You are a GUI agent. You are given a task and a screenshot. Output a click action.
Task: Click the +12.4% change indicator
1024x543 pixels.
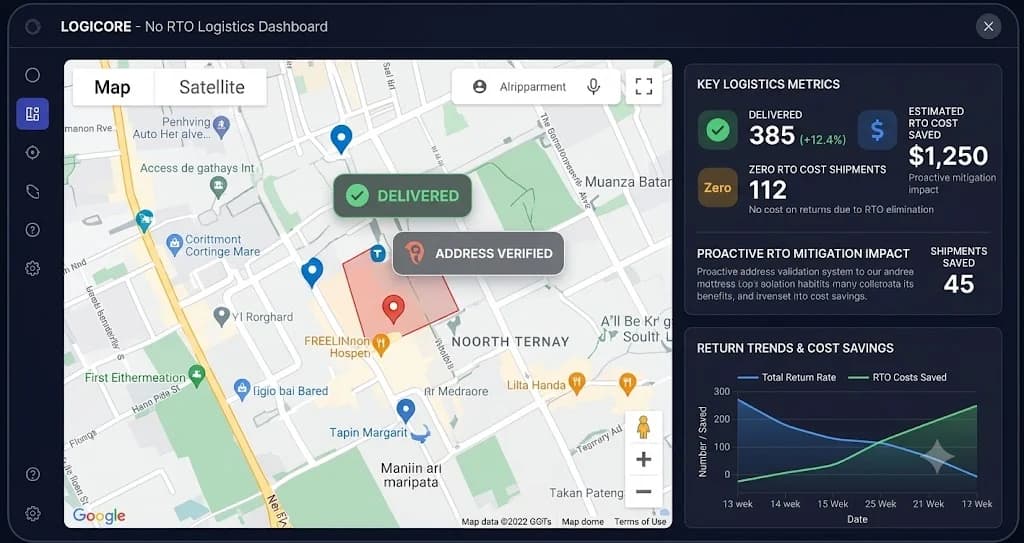pyautogui.click(x=822, y=140)
